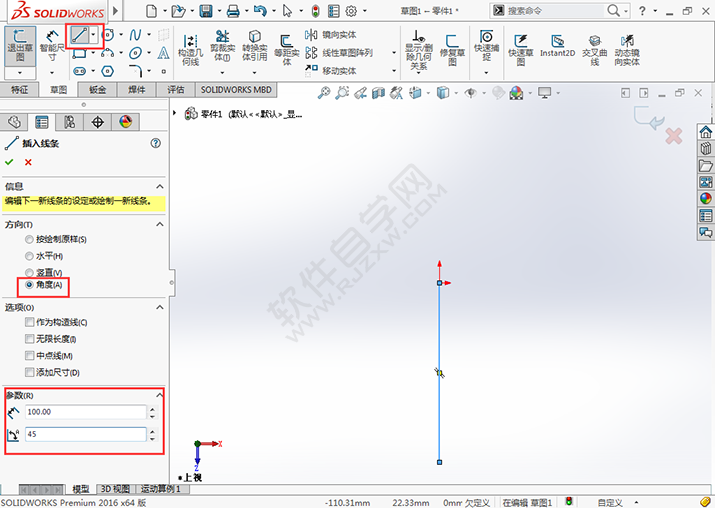Screen dimensions: 715x508
Task: Collapse the 选项(O) section
Action: (x=160, y=307)
